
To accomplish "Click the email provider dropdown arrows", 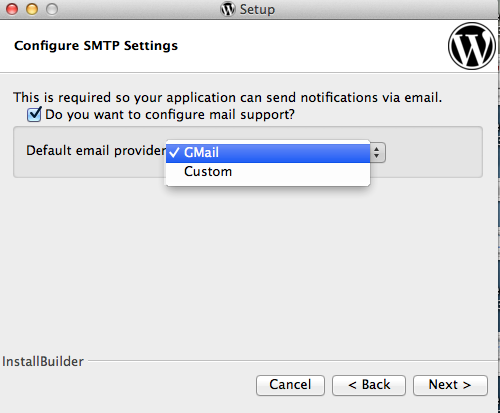I will 377,153.
